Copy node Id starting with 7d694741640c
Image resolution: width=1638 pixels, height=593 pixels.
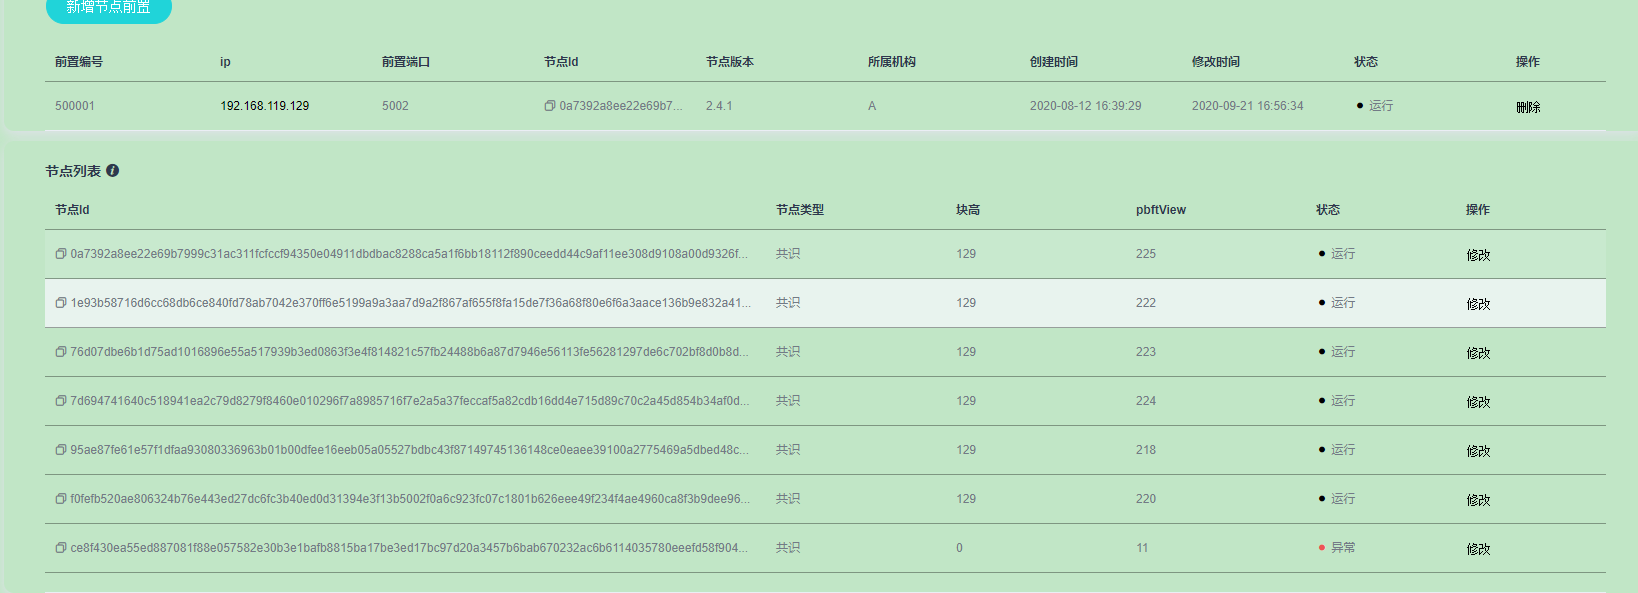(x=60, y=401)
